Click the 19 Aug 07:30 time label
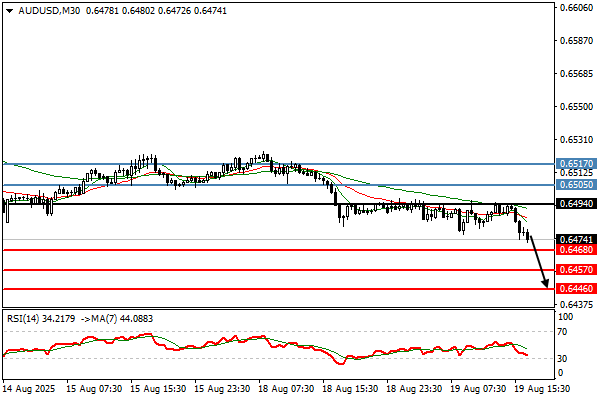The image size is (600, 400). pyautogui.click(x=478, y=389)
